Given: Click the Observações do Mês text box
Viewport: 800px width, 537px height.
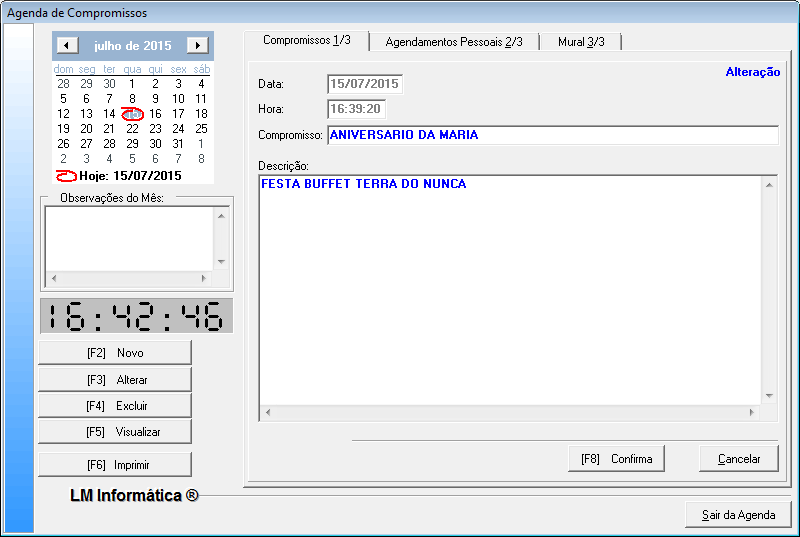Looking at the screenshot, I should coord(128,238).
